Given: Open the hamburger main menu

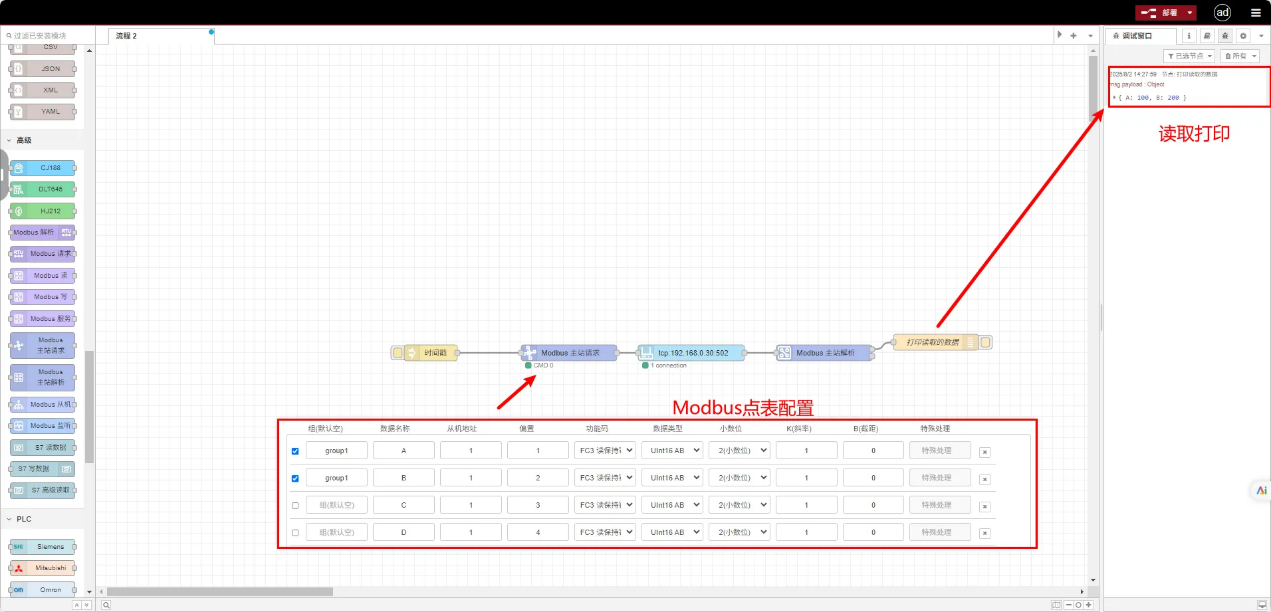Looking at the screenshot, I should [1255, 13].
